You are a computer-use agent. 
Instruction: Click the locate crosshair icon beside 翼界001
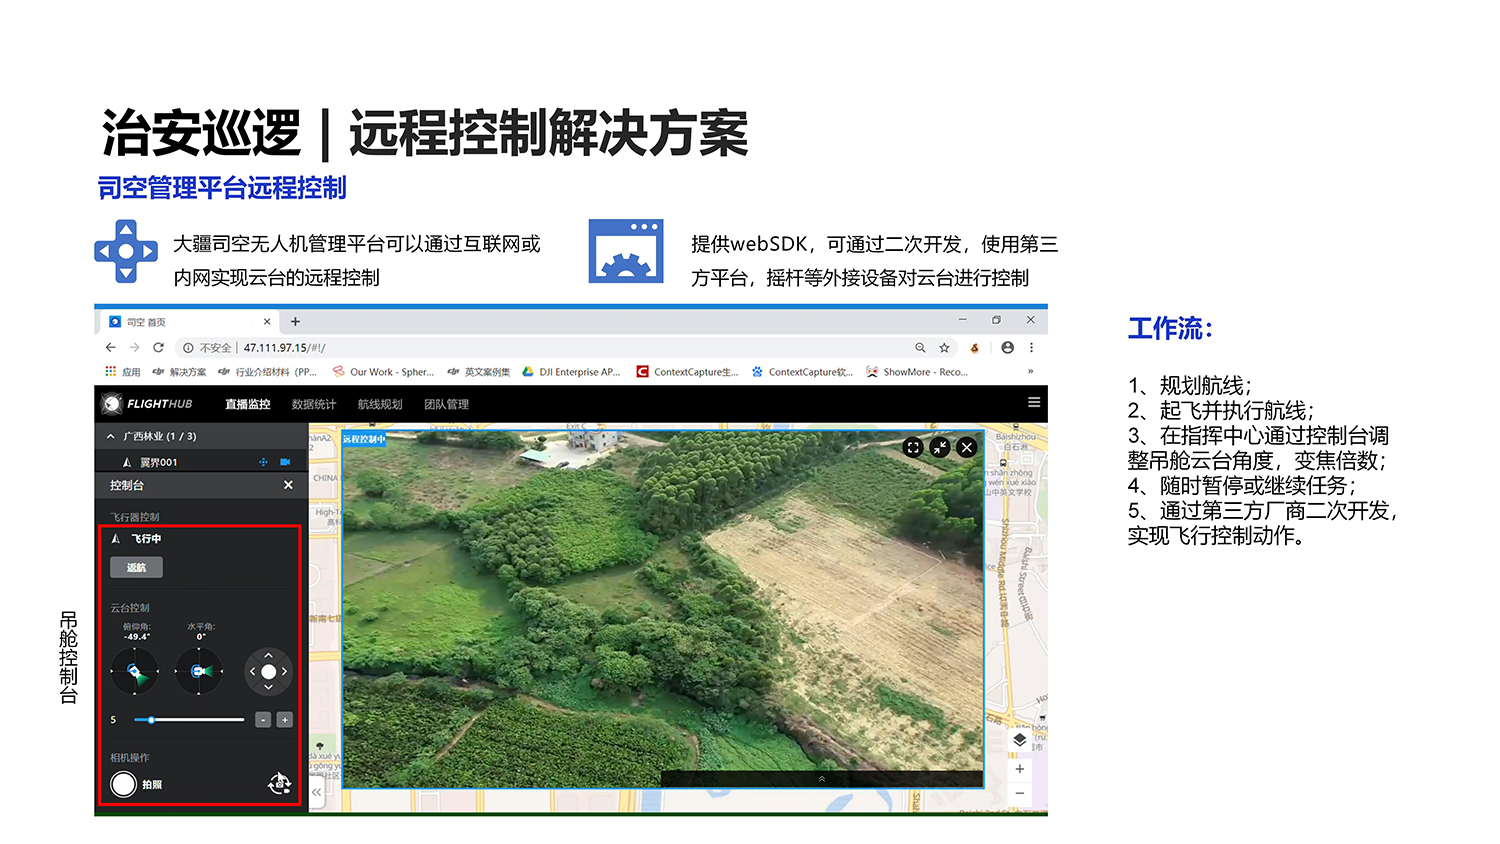tap(264, 462)
